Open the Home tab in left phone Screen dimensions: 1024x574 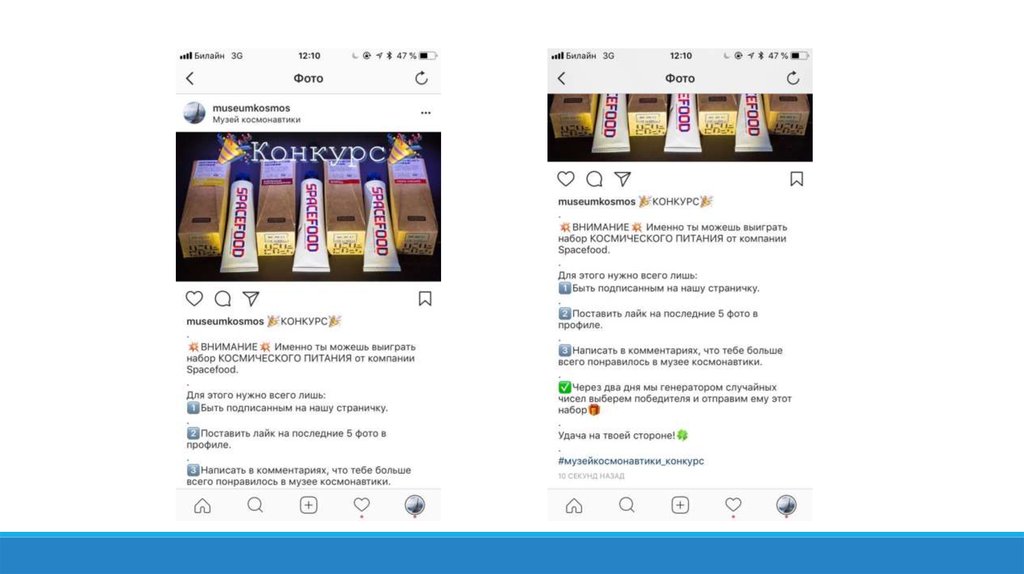tap(202, 505)
